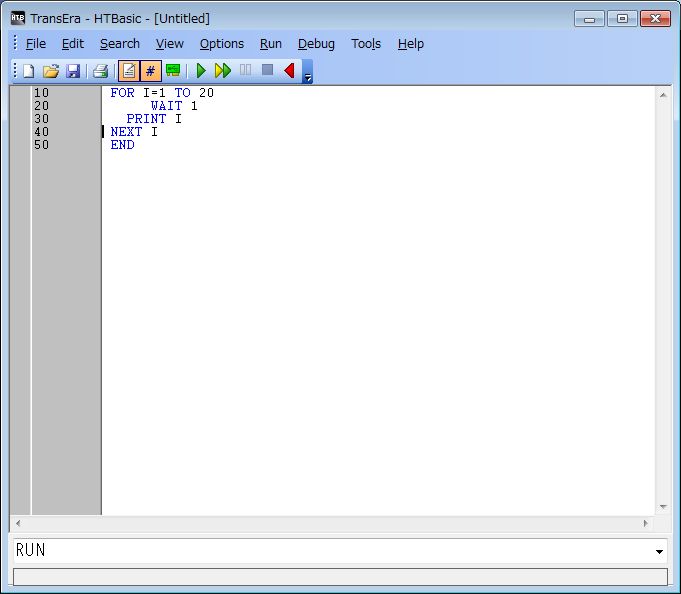Toggle line numbers with the # button
This screenshot has width=681, height=594.
click(151, 71)
